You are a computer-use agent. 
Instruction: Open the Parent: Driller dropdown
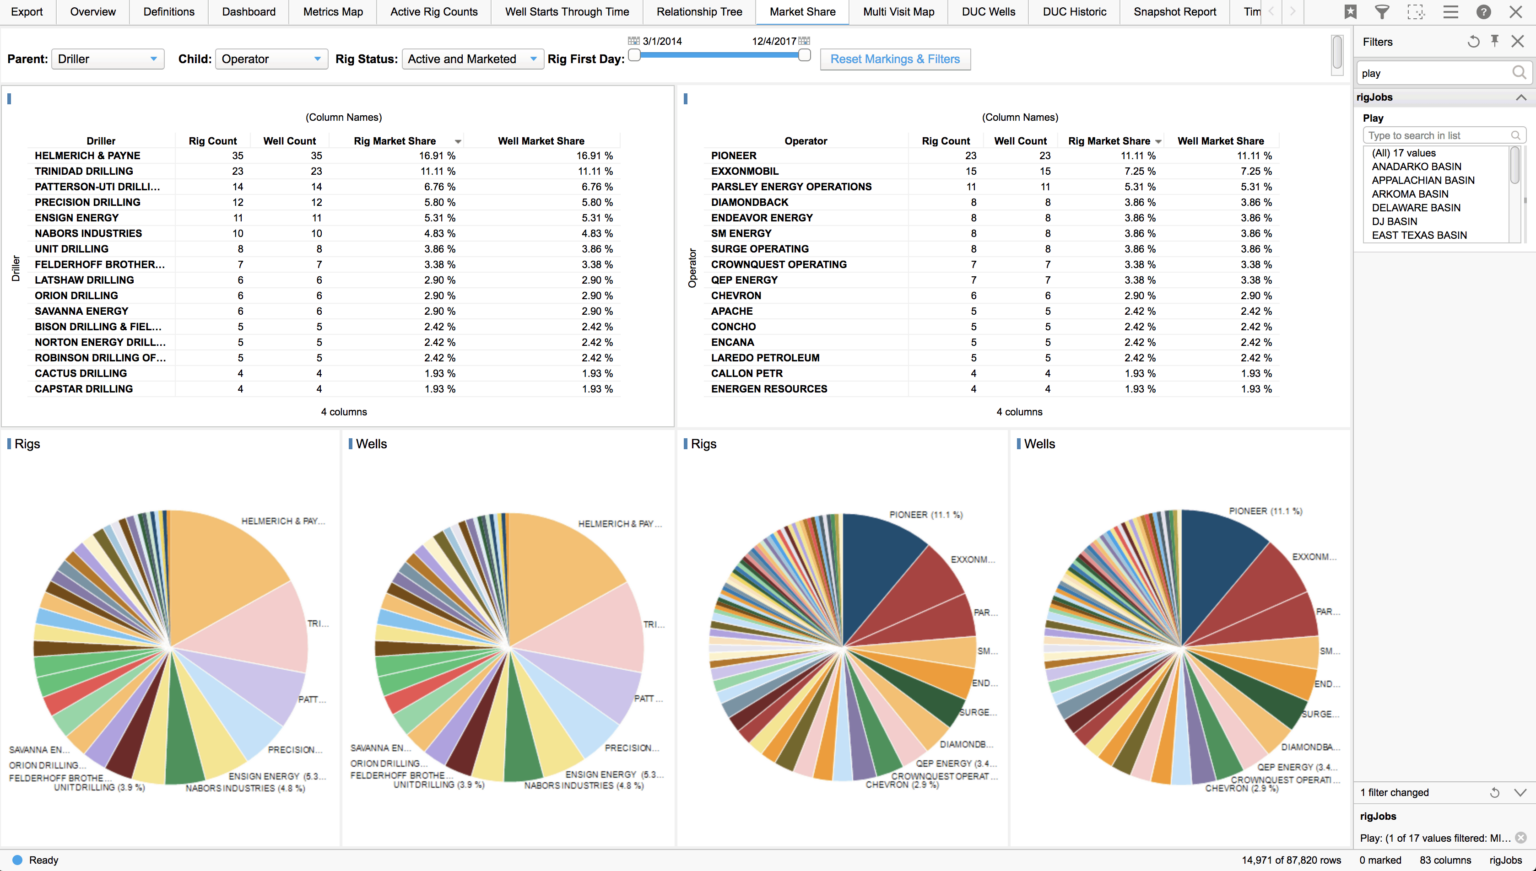(x=107, y=59)
